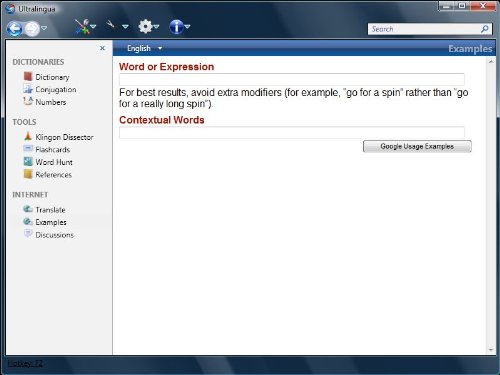Open Klingon Dissector tool
The width and height of the screenshot is (500, 375).
[x=64, y=137]
